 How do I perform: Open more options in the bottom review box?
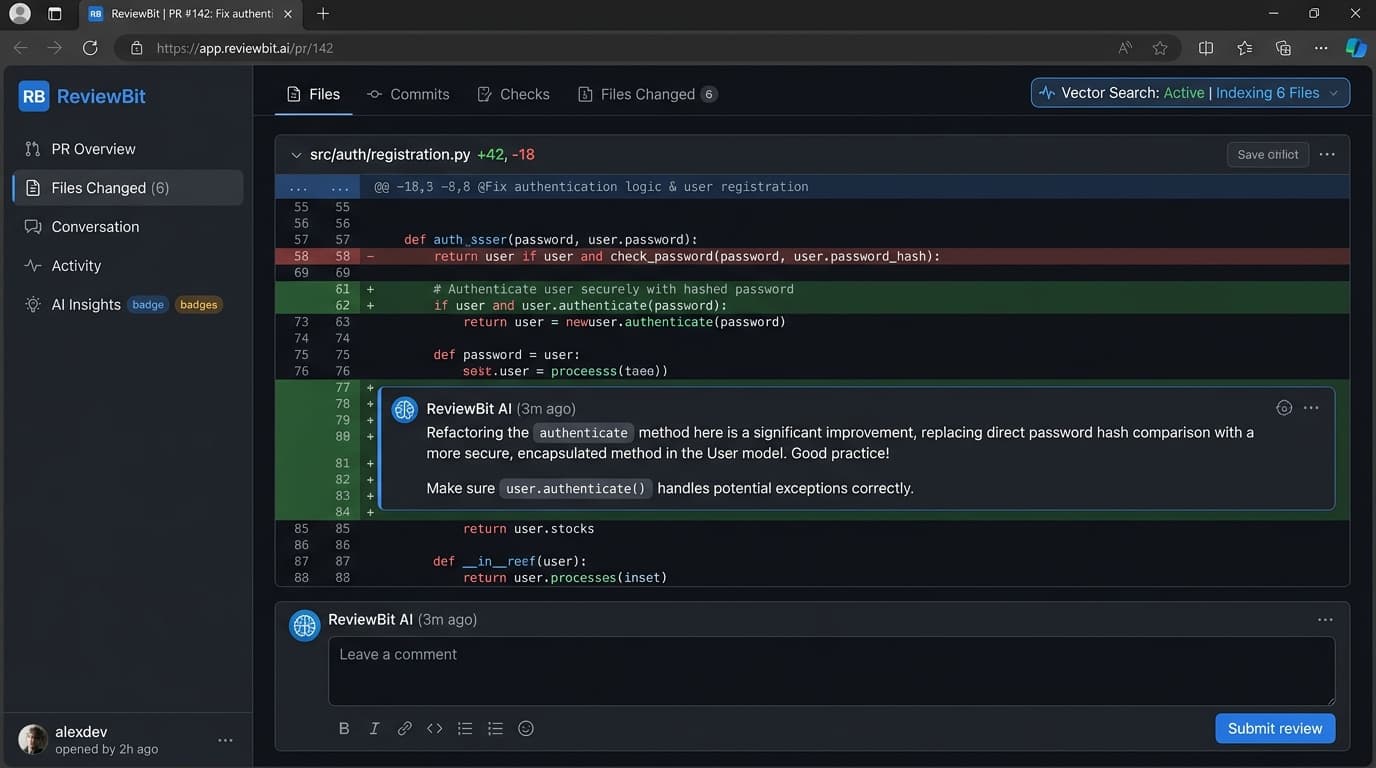pos(1325,620)
